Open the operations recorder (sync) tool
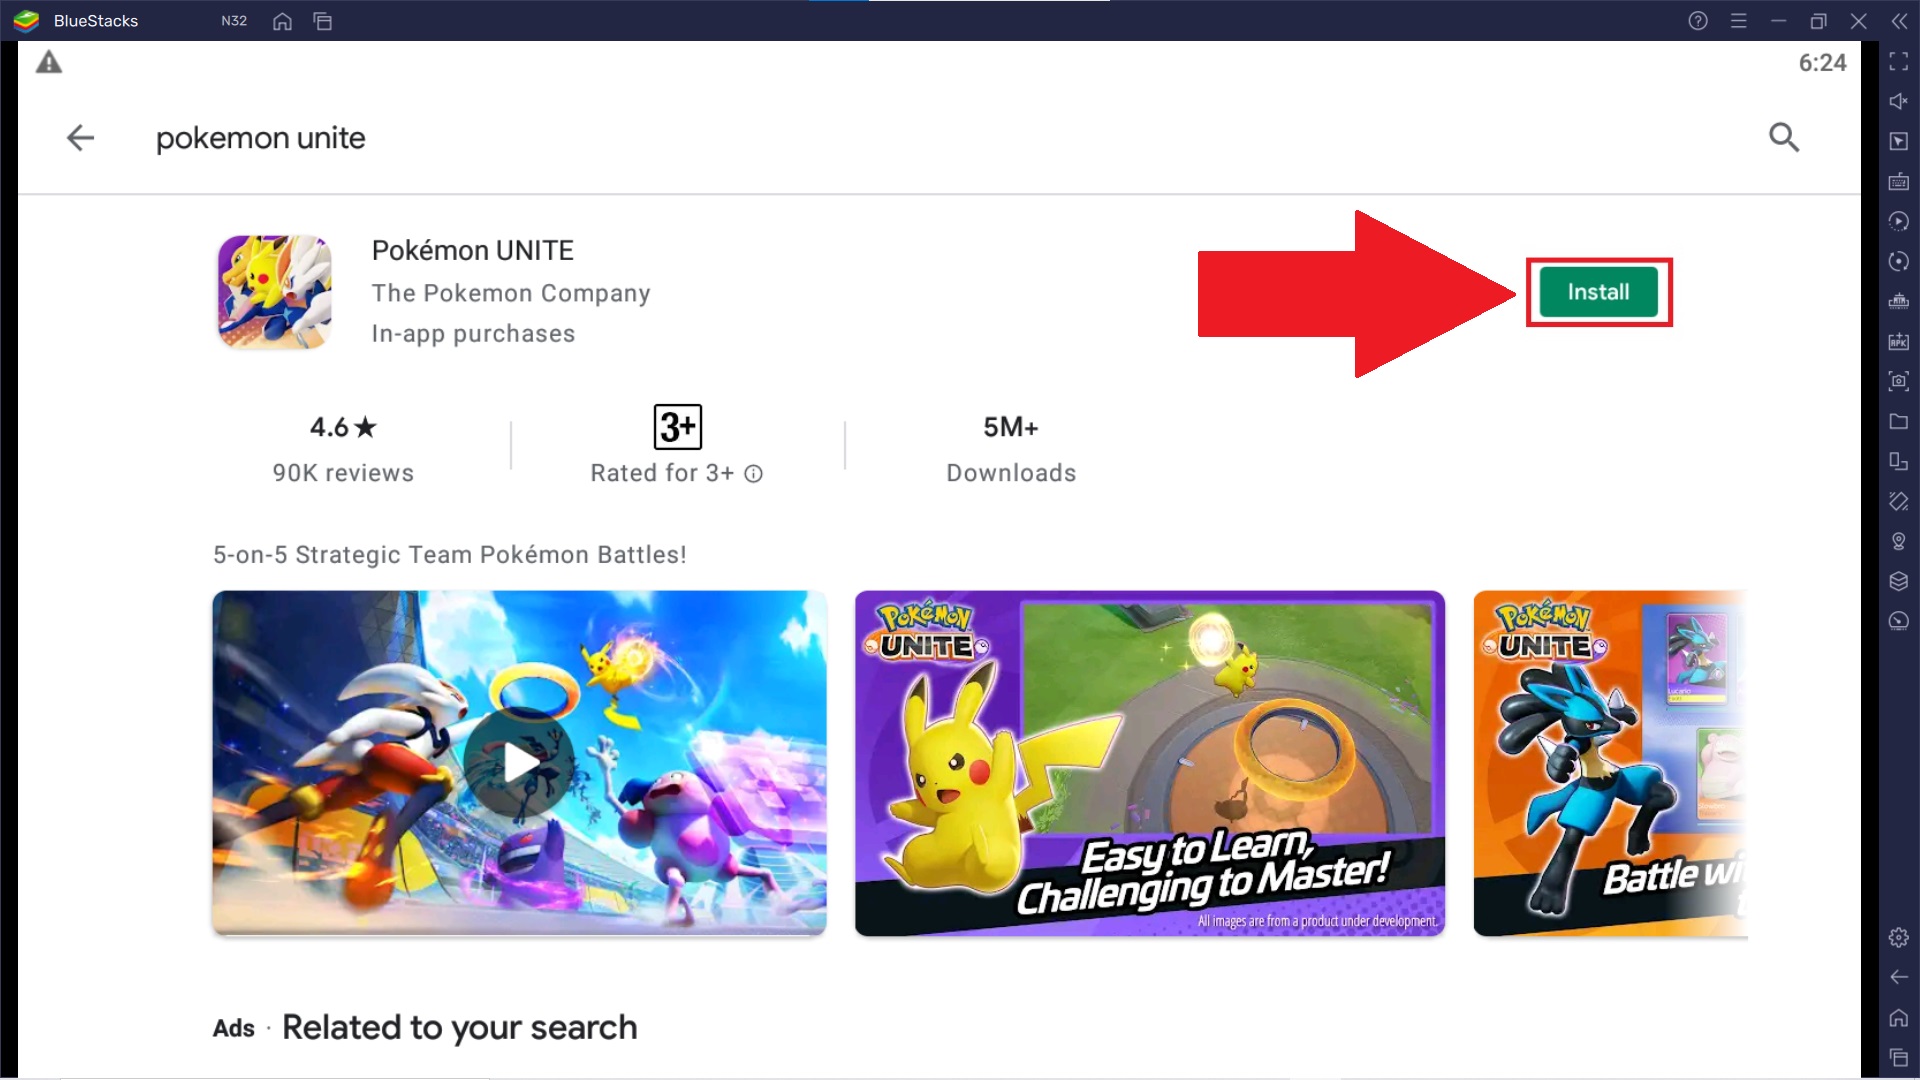Screen dimensions: 1920x1080 (1898, 261)
